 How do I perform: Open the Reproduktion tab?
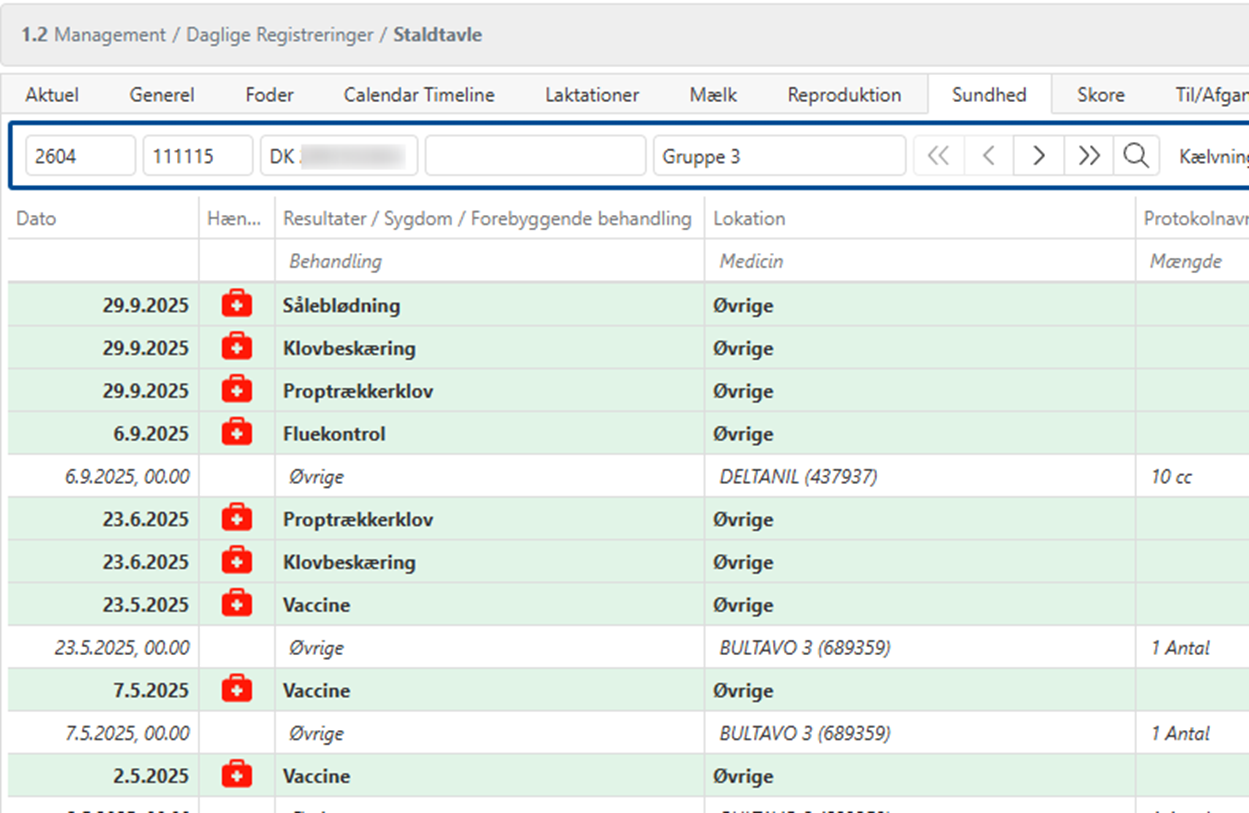coord(843,95)
